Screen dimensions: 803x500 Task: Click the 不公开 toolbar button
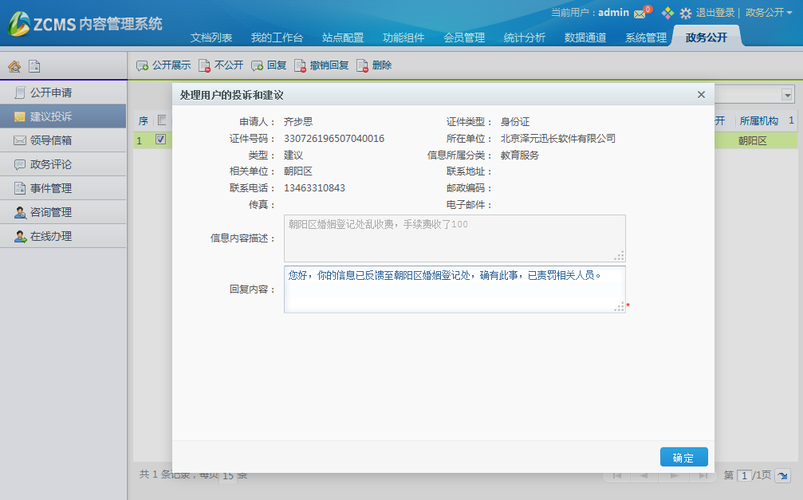[x=221, y=65]
